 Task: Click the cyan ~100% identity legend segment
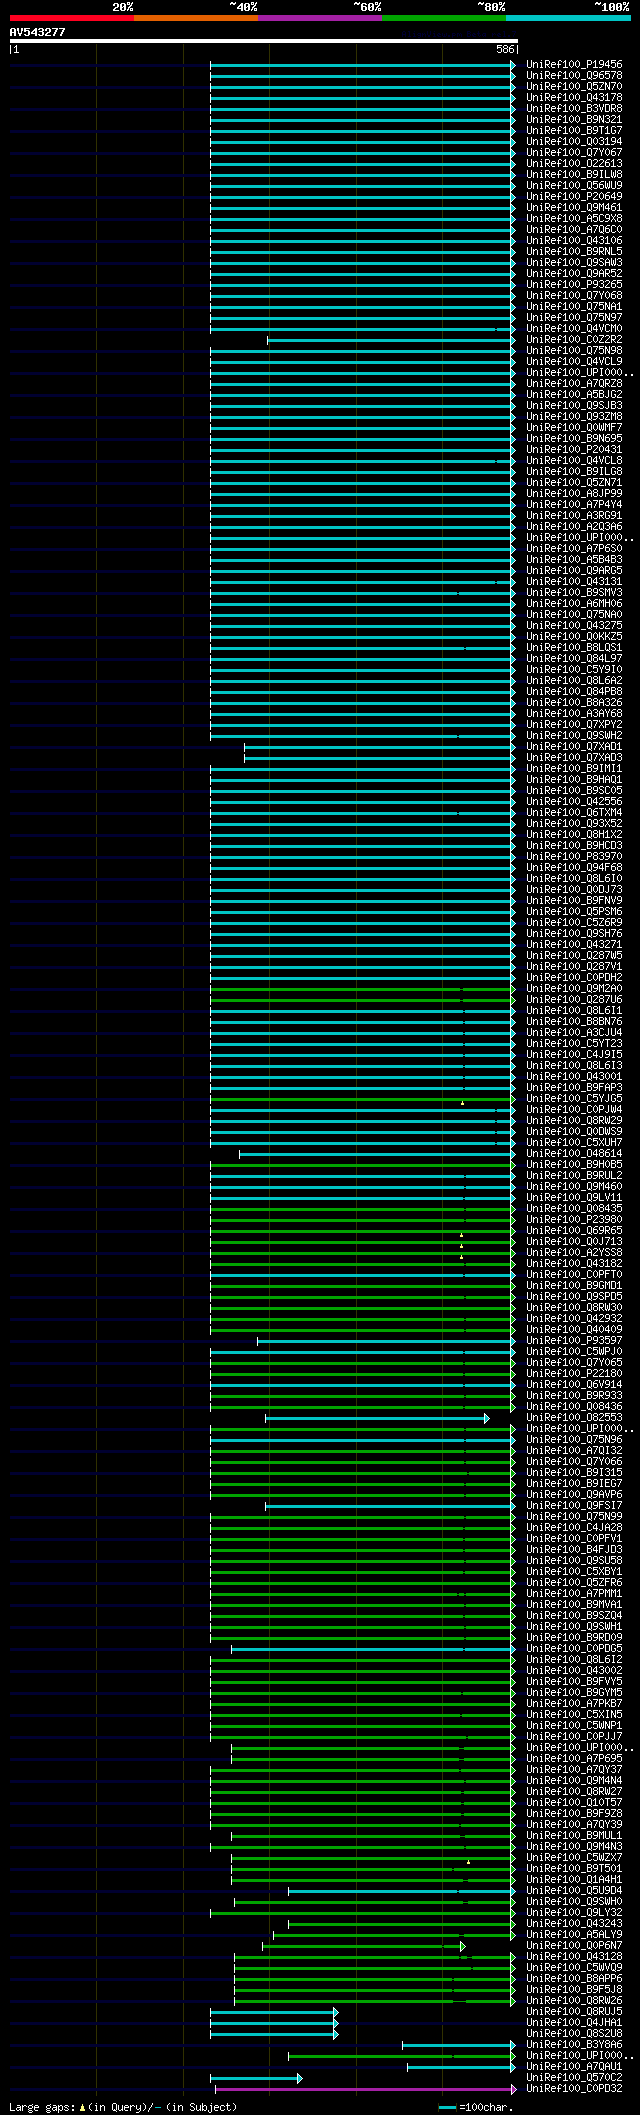tap(568, 18)
